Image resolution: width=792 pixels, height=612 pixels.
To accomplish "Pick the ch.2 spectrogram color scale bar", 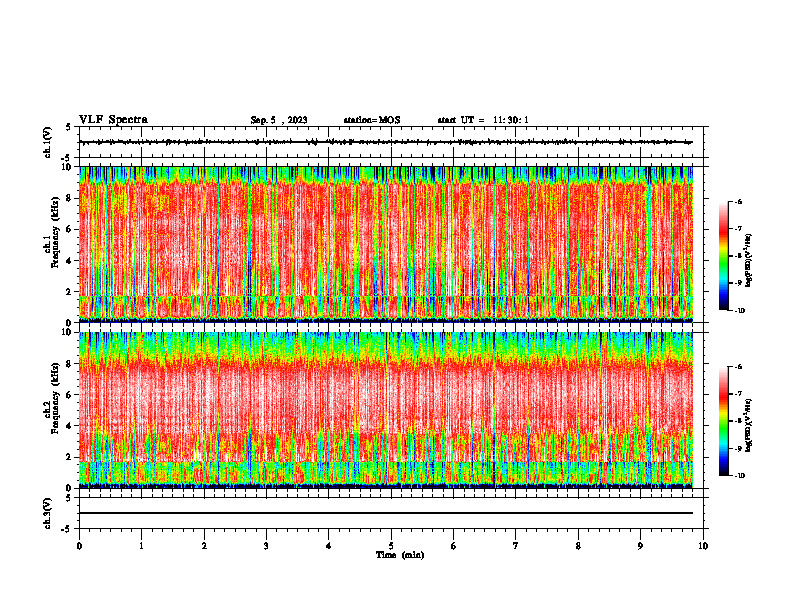I will click(x=723, y=421).
